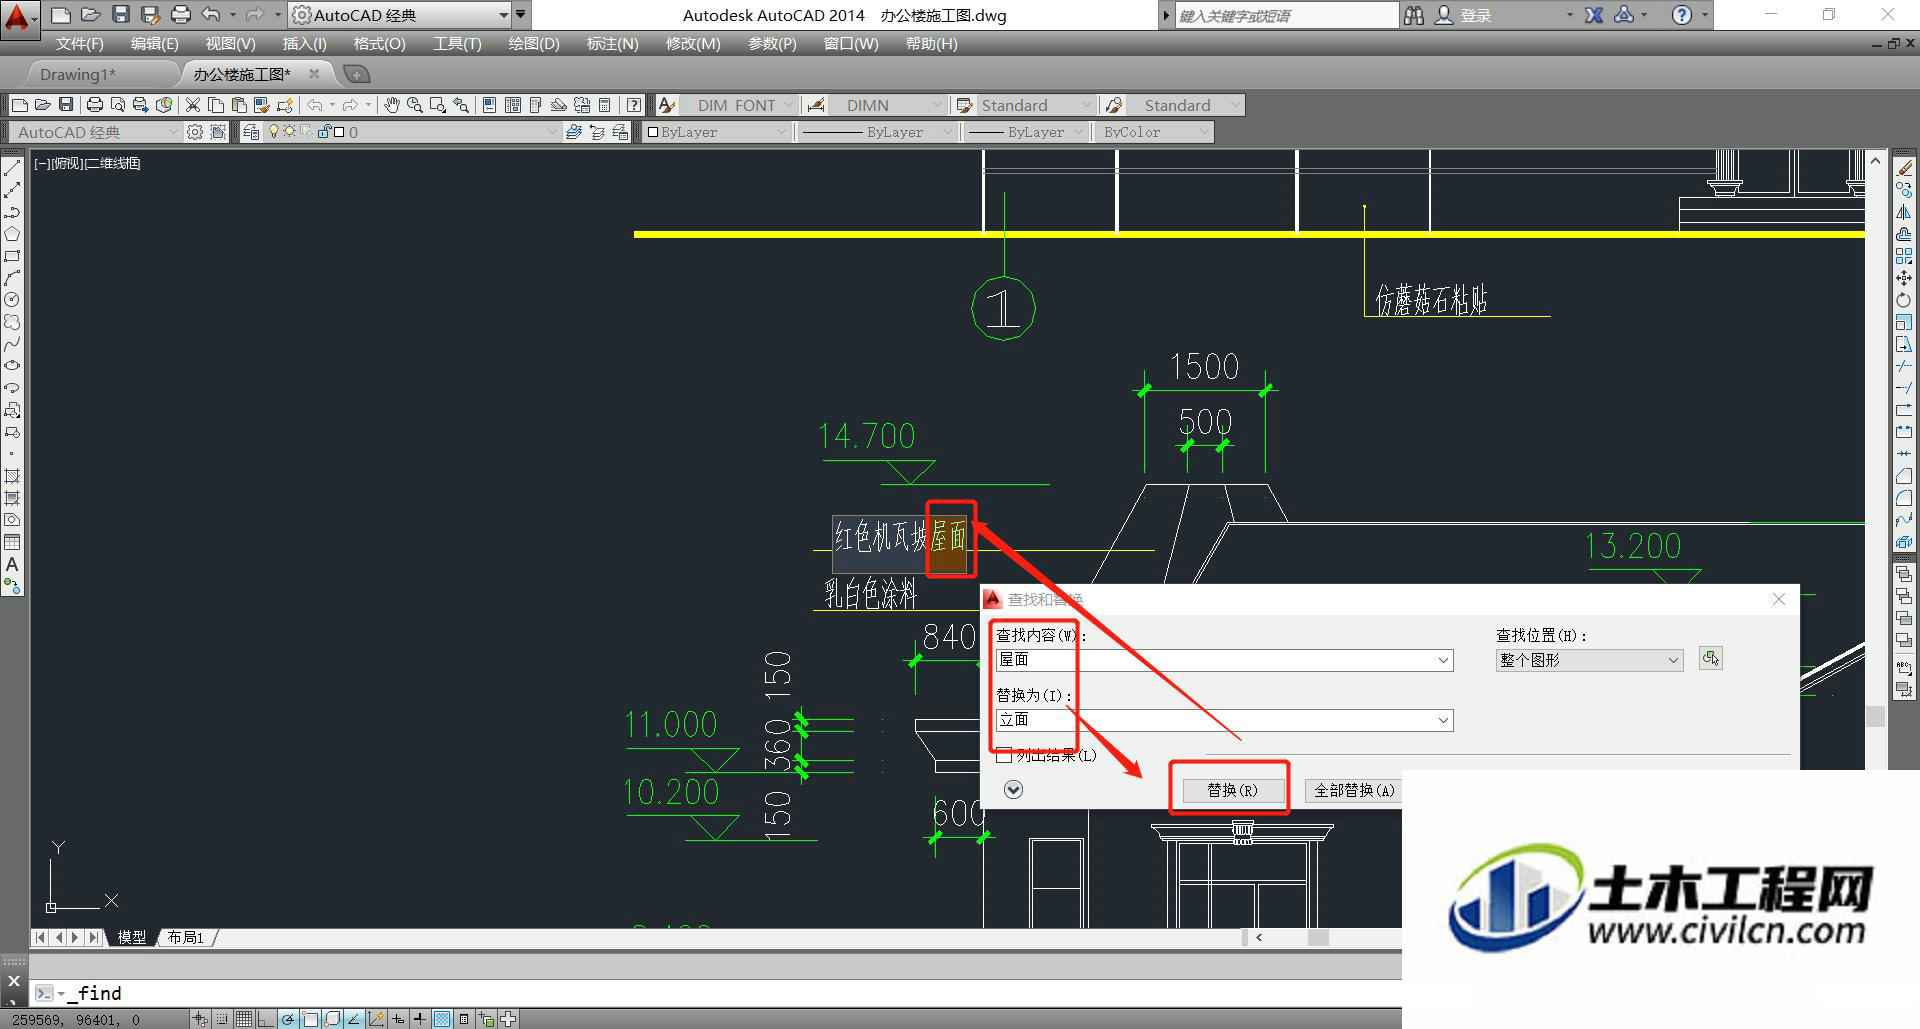Open the Plot print icon
Image resolution: width=1920 pixels, height=1029 pixels.
(x=95, y=105)
